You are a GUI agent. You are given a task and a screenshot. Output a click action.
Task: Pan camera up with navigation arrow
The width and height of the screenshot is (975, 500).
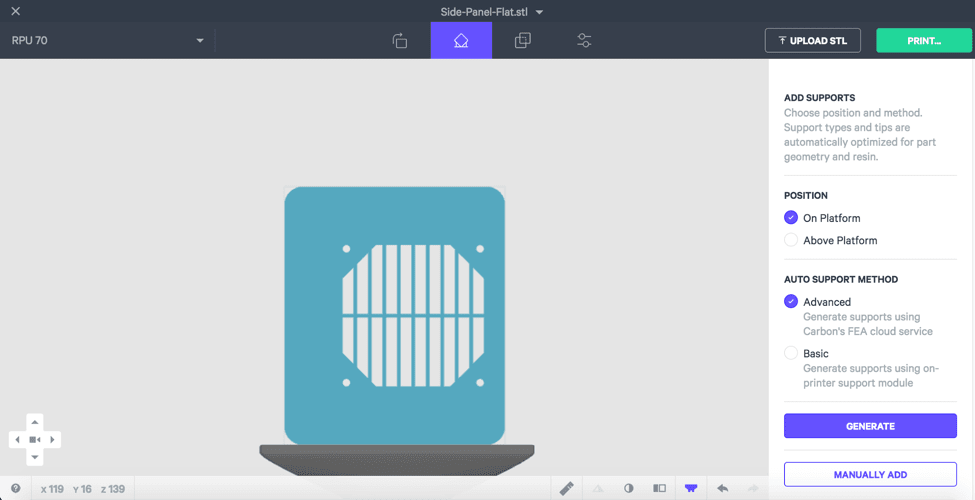tap(35, 422)
